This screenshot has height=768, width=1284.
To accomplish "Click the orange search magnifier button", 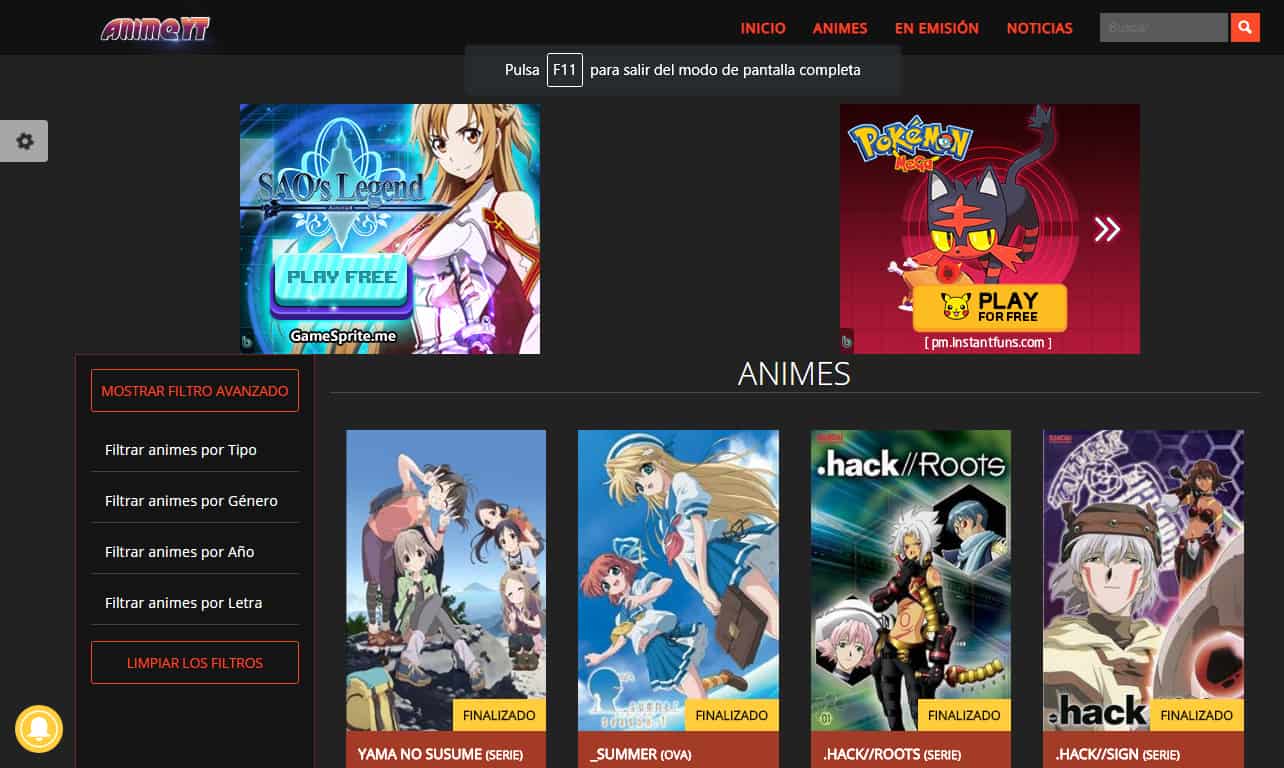I will [x=1245, y=28].
